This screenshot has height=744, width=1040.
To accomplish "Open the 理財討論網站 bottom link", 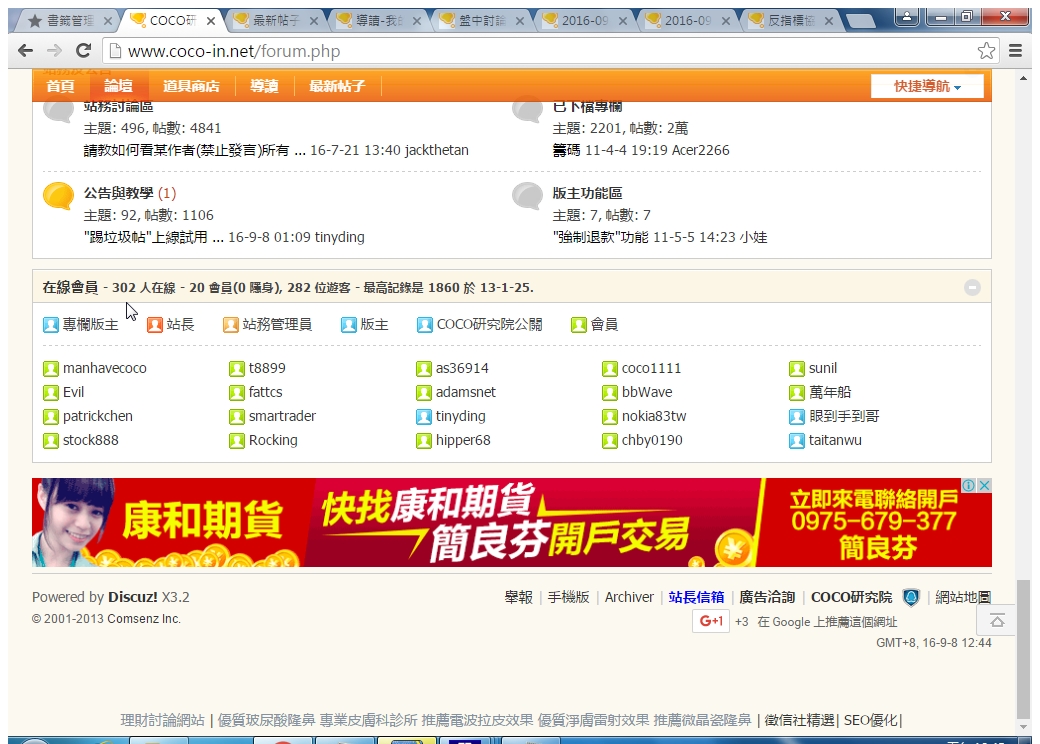I will click(x=162, y=720).
